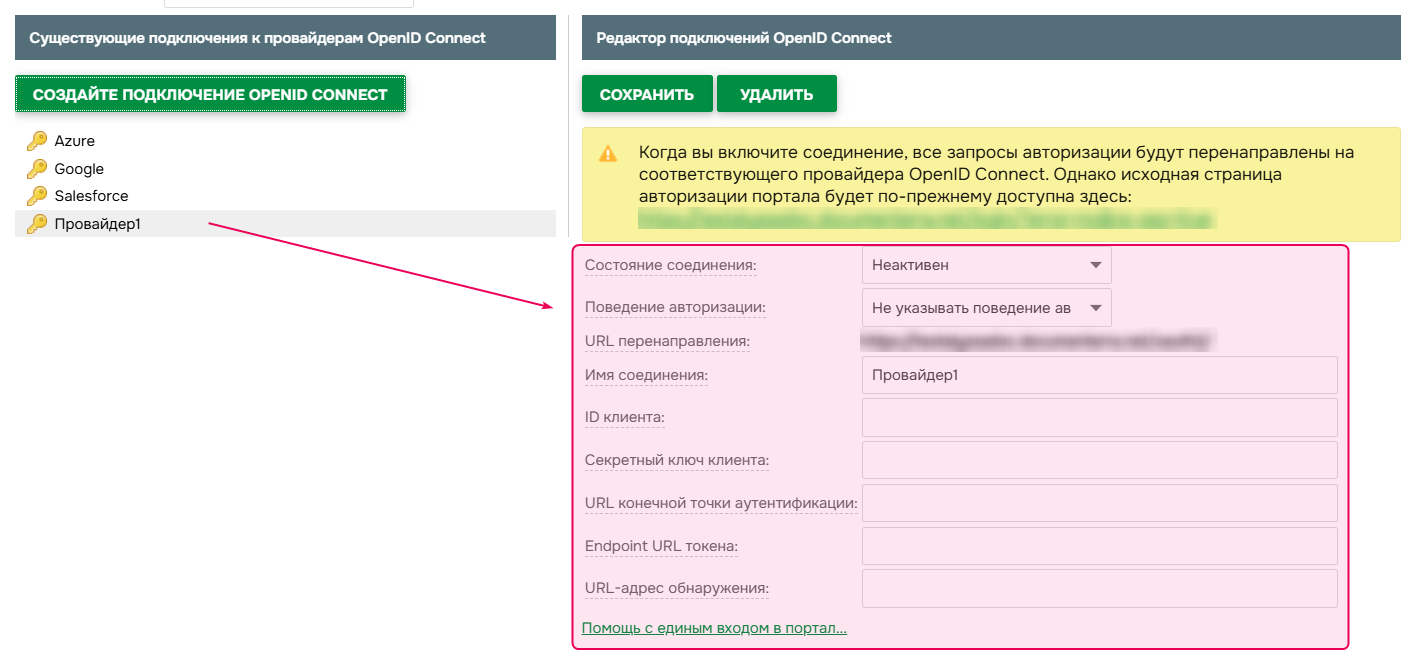Click the Endpoint URL токена field

coord(1099,546)
